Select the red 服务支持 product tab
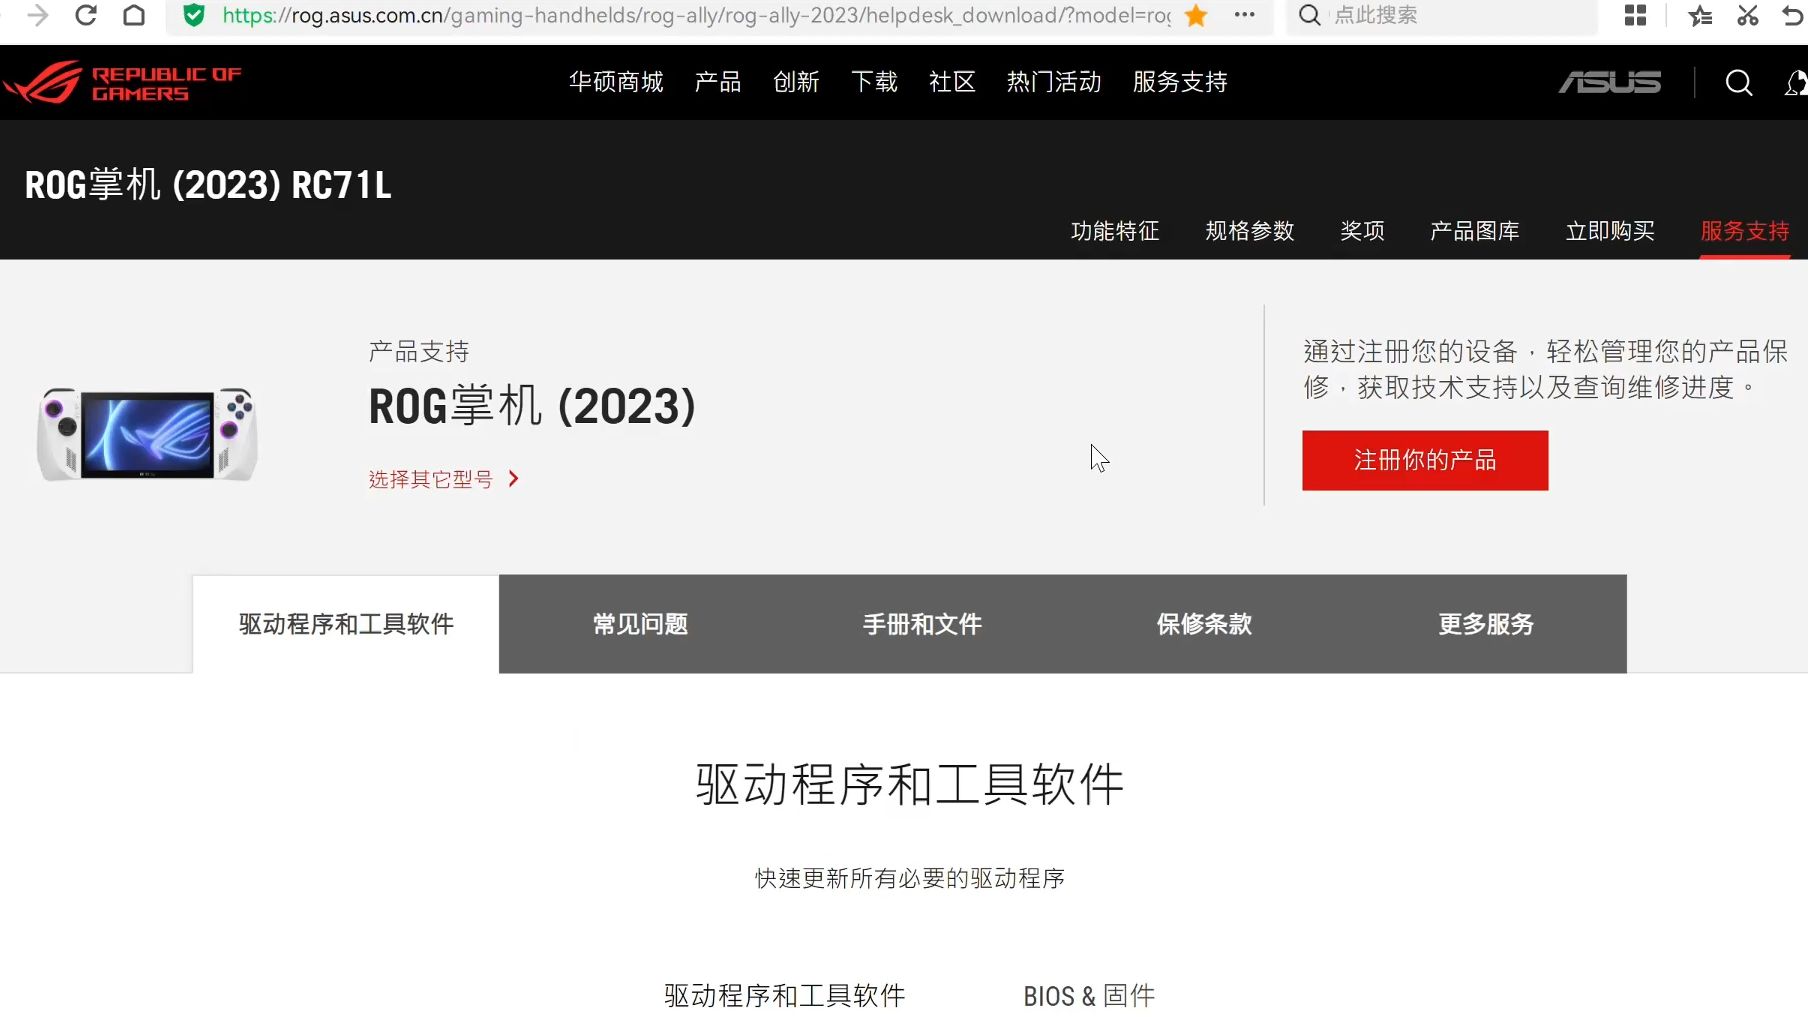The width and height of the screenshot is (1808, 1017). coord(1745,231)
